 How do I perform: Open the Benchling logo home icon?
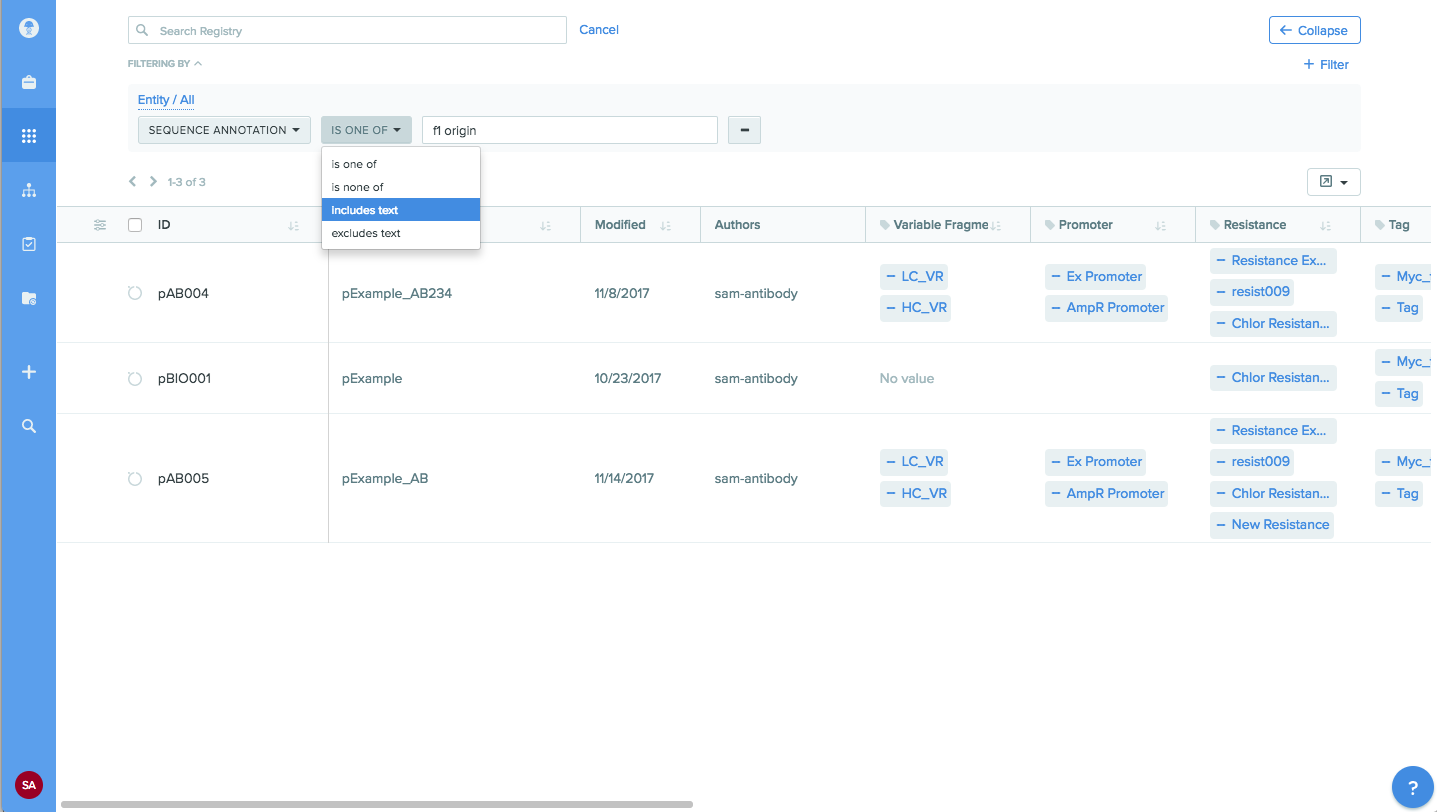click(x=29, y=28)
